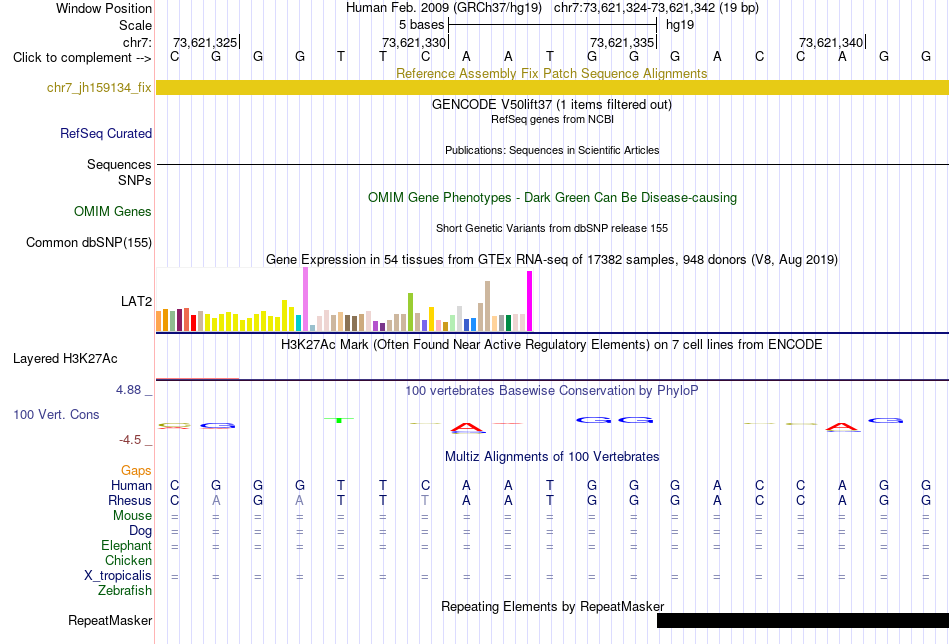
Task: Click the 73,621,325 ruler position
Action: pos(205,42)
